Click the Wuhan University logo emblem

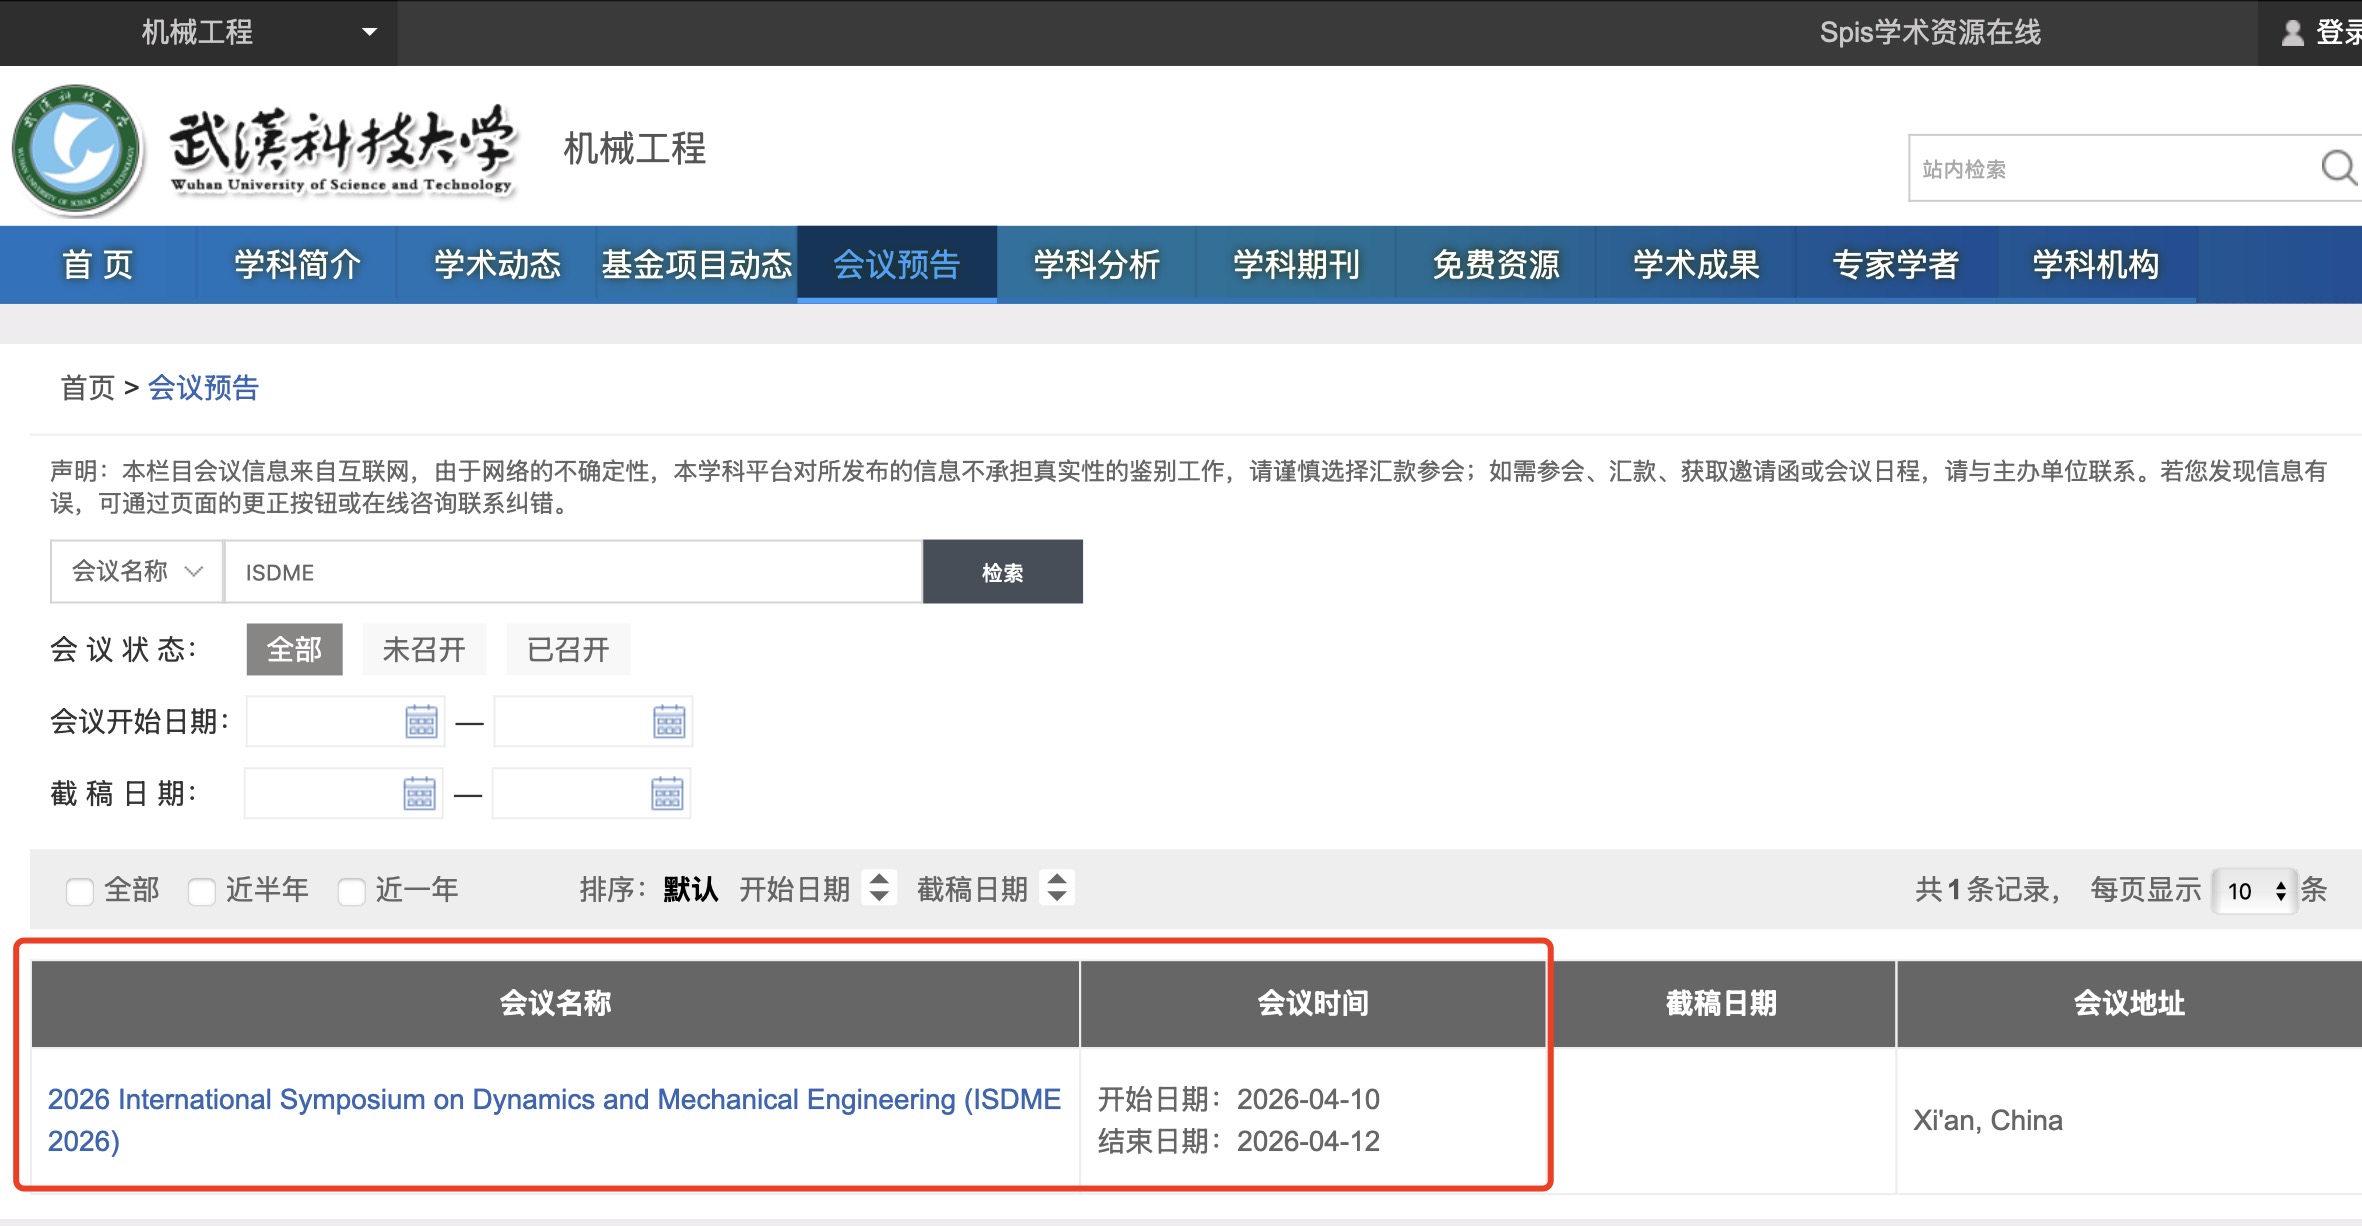point(77,150)
